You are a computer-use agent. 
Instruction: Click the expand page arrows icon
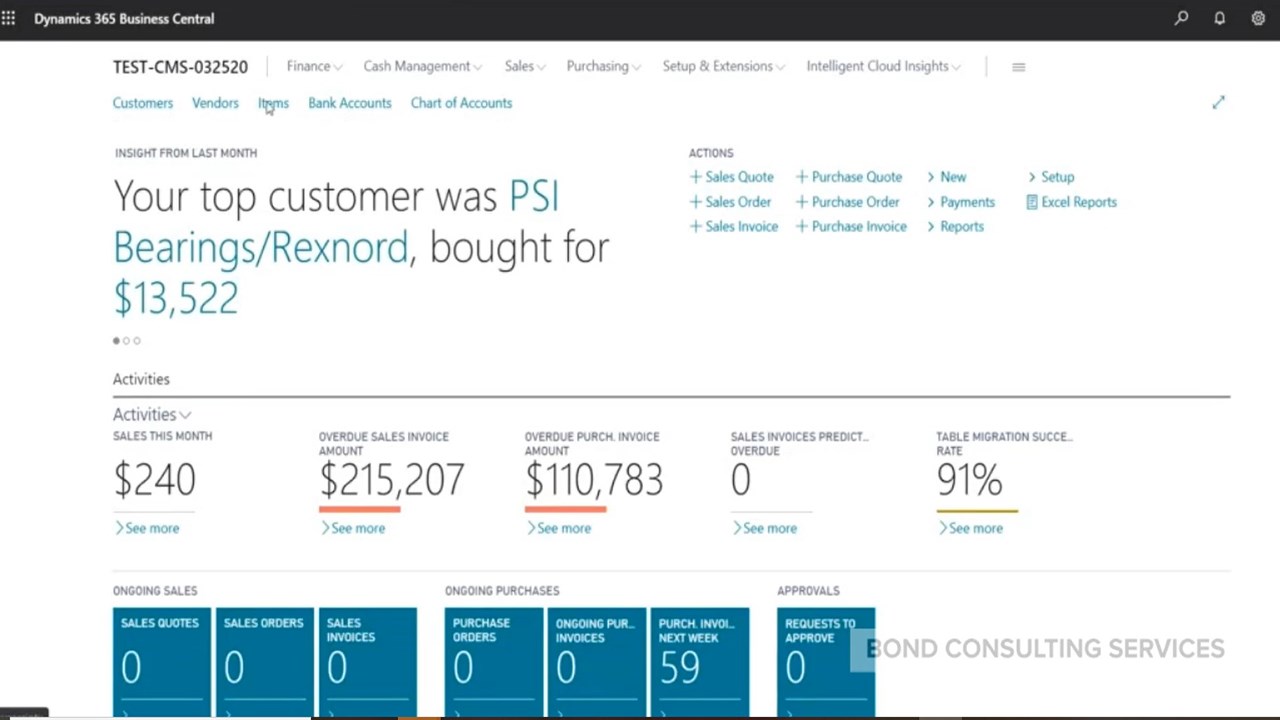(x=1218, y=103)
